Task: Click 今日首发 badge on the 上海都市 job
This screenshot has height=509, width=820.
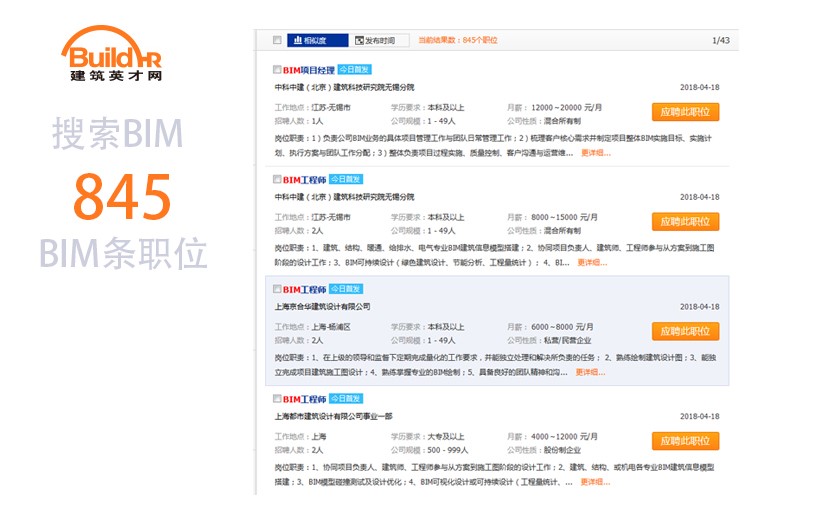Action: click(x=346, y=399)
